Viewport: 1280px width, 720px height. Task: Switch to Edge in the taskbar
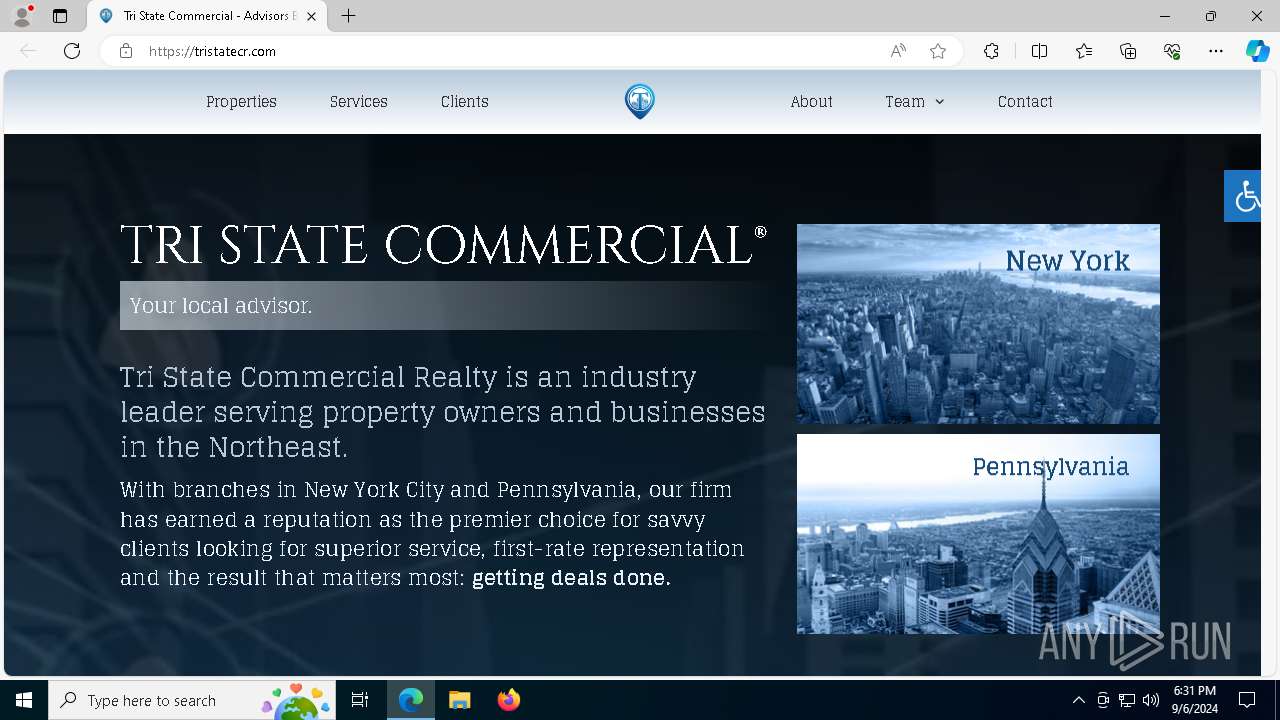[411, 700]
